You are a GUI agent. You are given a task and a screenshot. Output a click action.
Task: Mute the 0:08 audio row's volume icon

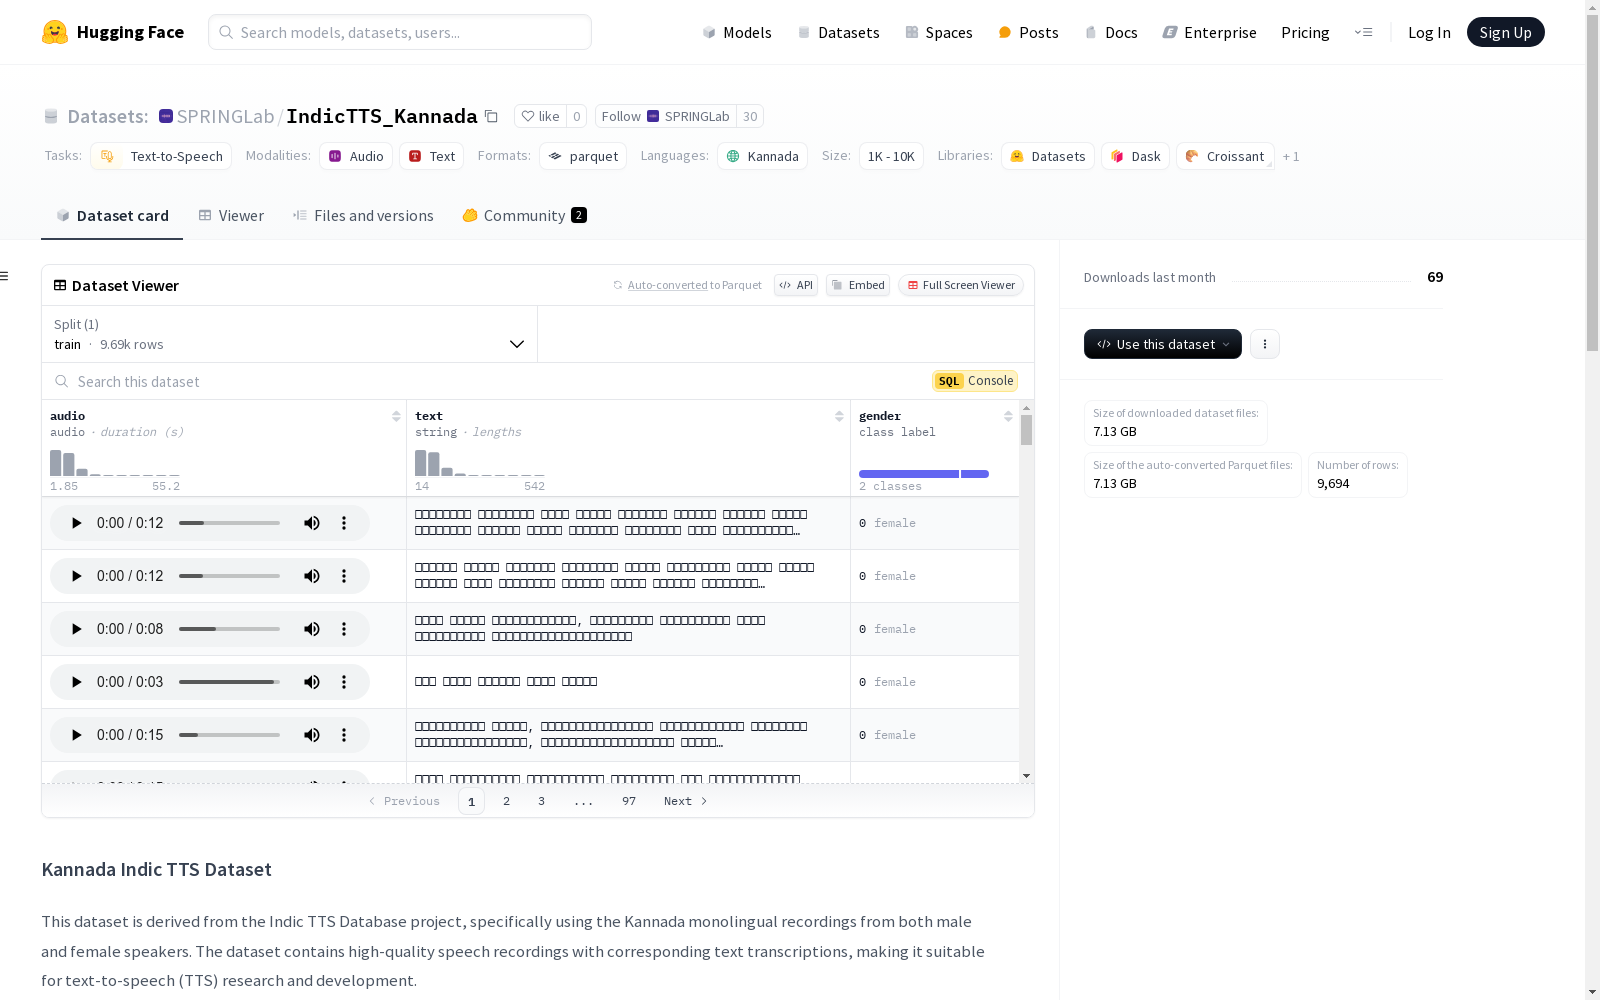pos(312,629)
